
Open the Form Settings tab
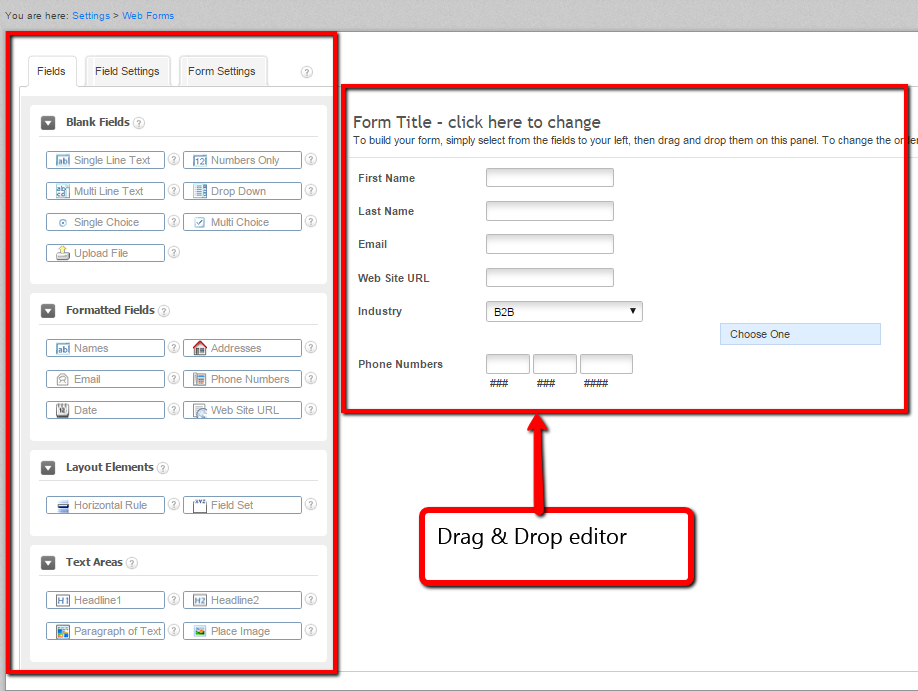[222, 71]
